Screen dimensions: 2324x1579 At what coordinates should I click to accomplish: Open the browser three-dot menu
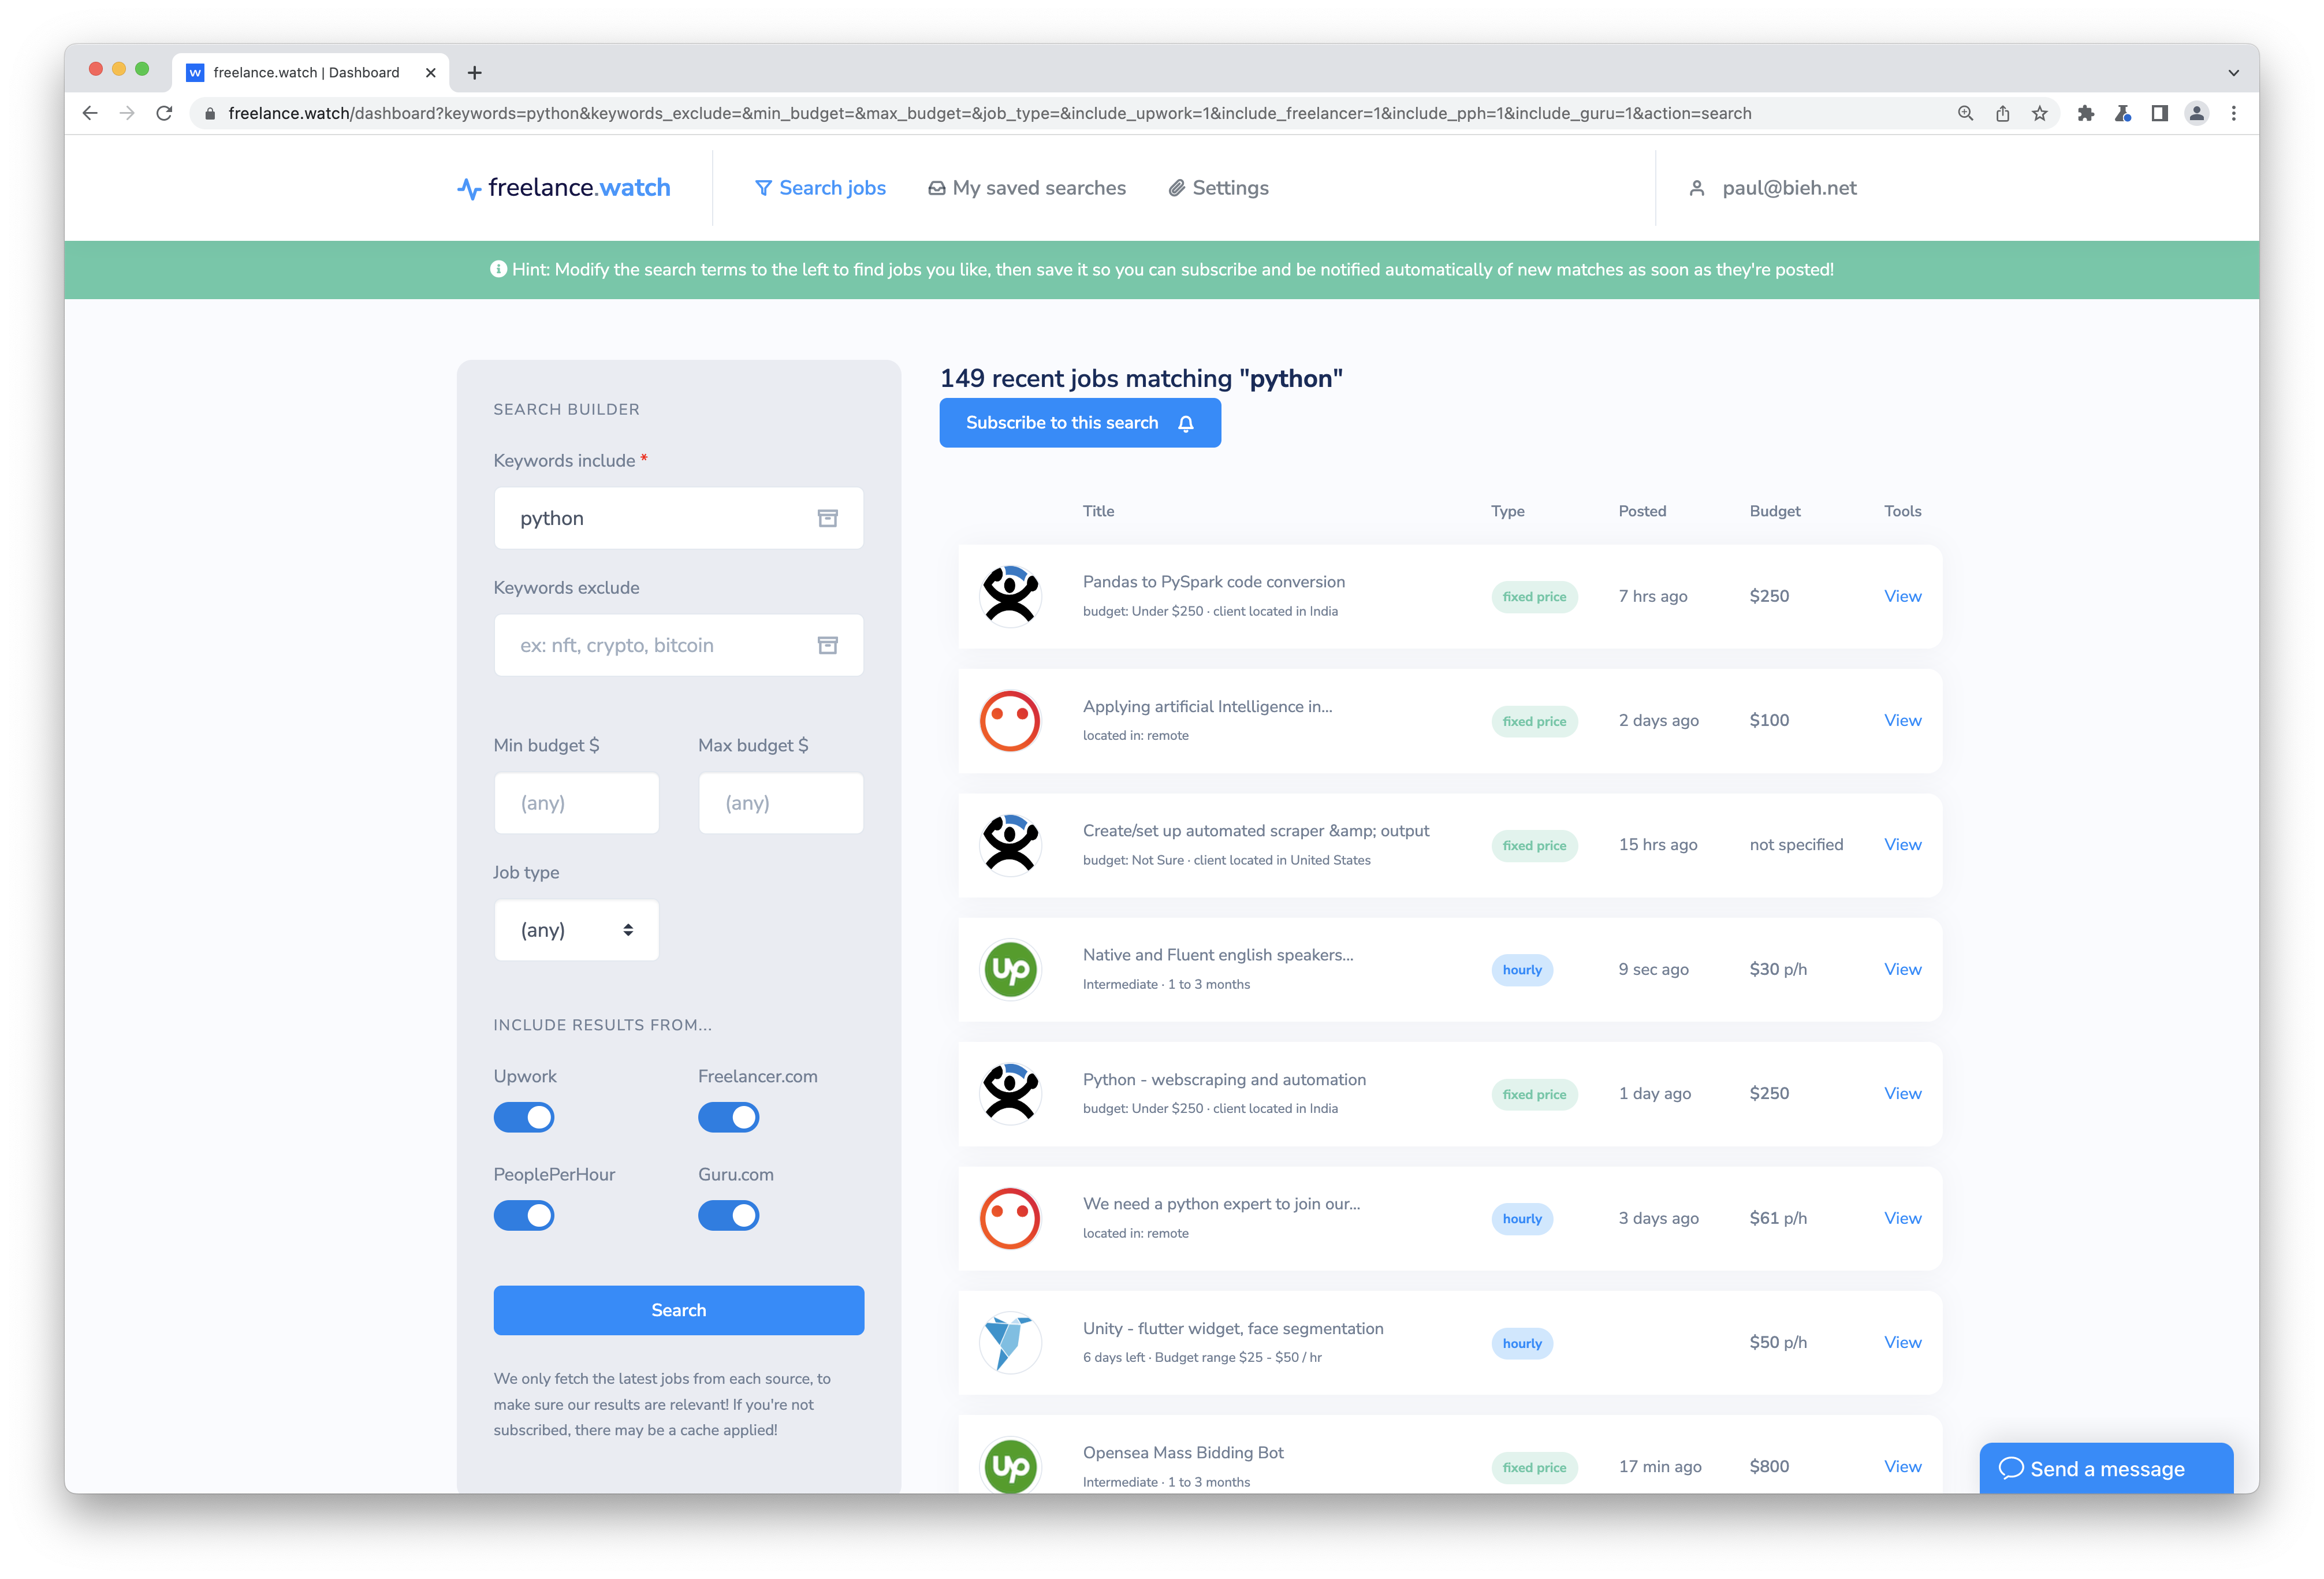click(x=2233, y=113)
